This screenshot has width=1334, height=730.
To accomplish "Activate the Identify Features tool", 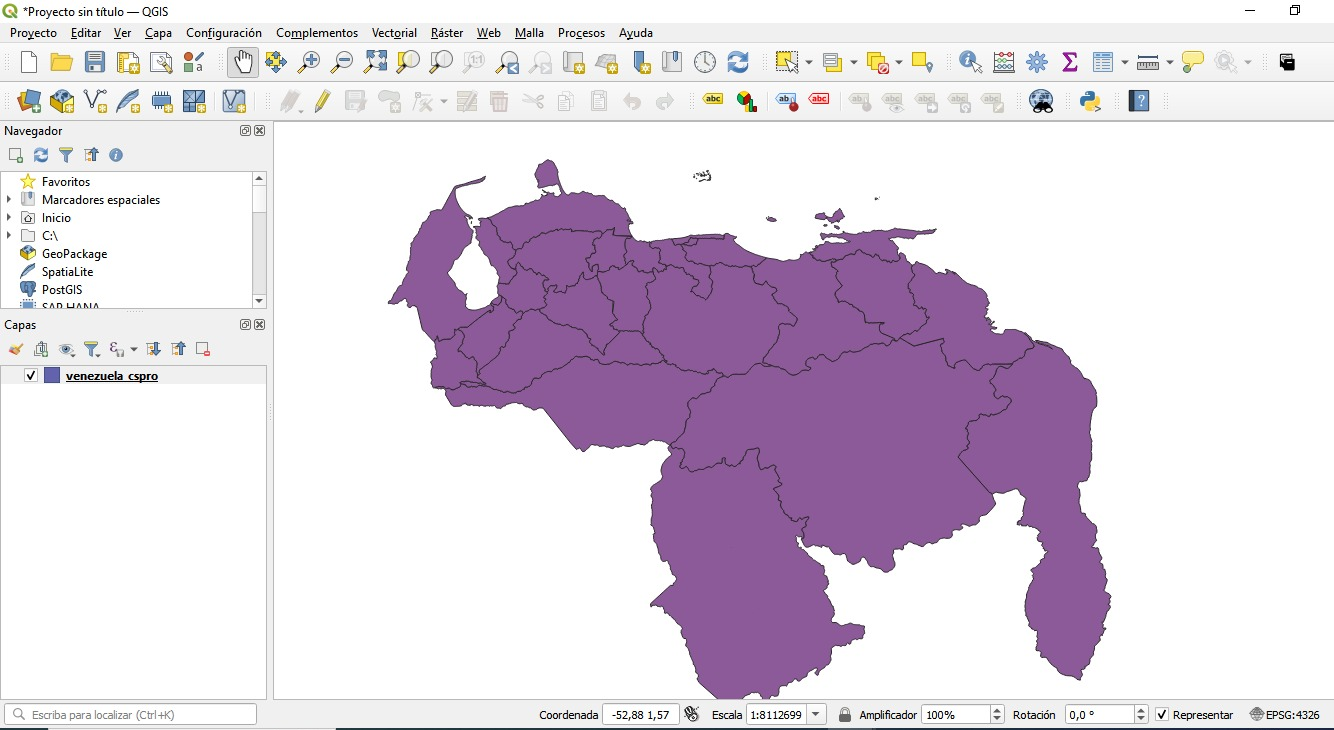I will point(970,62).
